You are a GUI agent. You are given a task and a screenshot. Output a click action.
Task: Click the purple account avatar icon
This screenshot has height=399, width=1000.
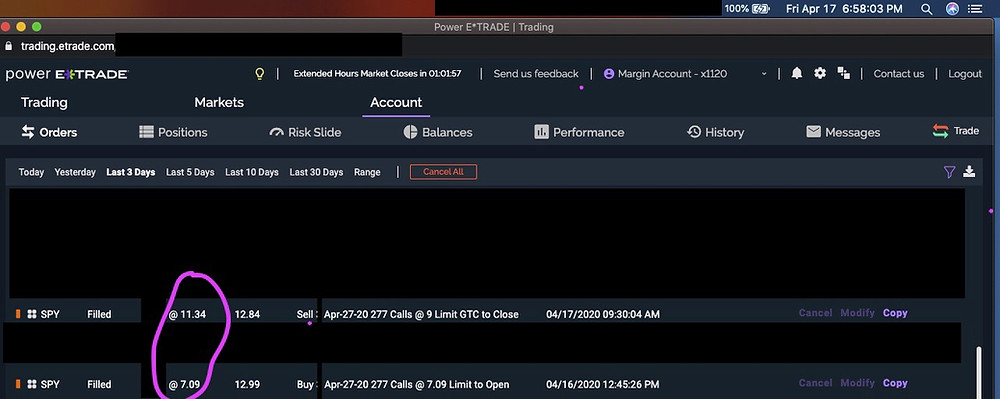(x=608, y=74)
